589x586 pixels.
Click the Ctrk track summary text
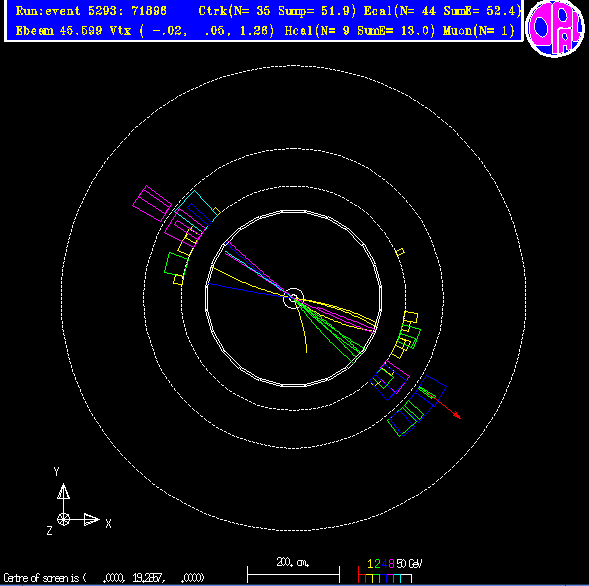[x=277, y=11]
